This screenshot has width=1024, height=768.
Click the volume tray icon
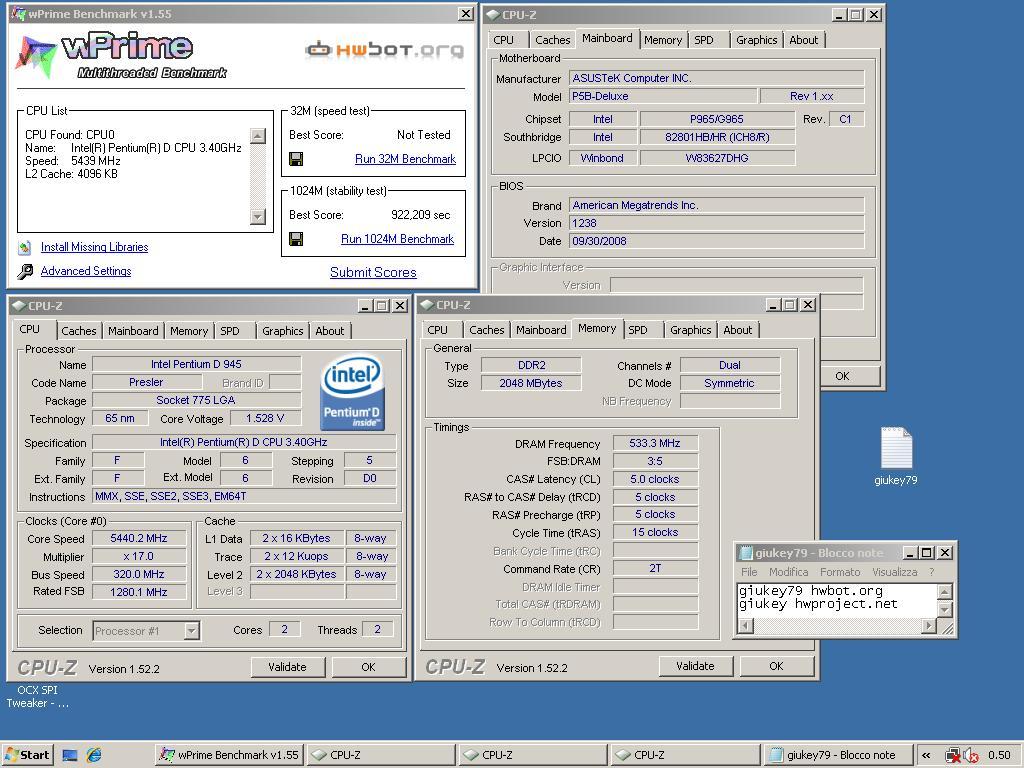click(x=971, y=756)
